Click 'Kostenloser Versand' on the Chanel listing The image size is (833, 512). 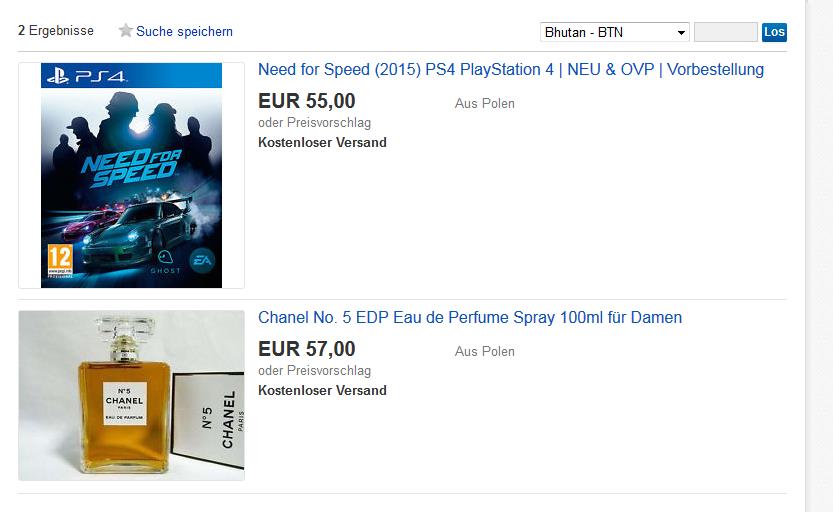pyautogui.click(x=322, y=390)
